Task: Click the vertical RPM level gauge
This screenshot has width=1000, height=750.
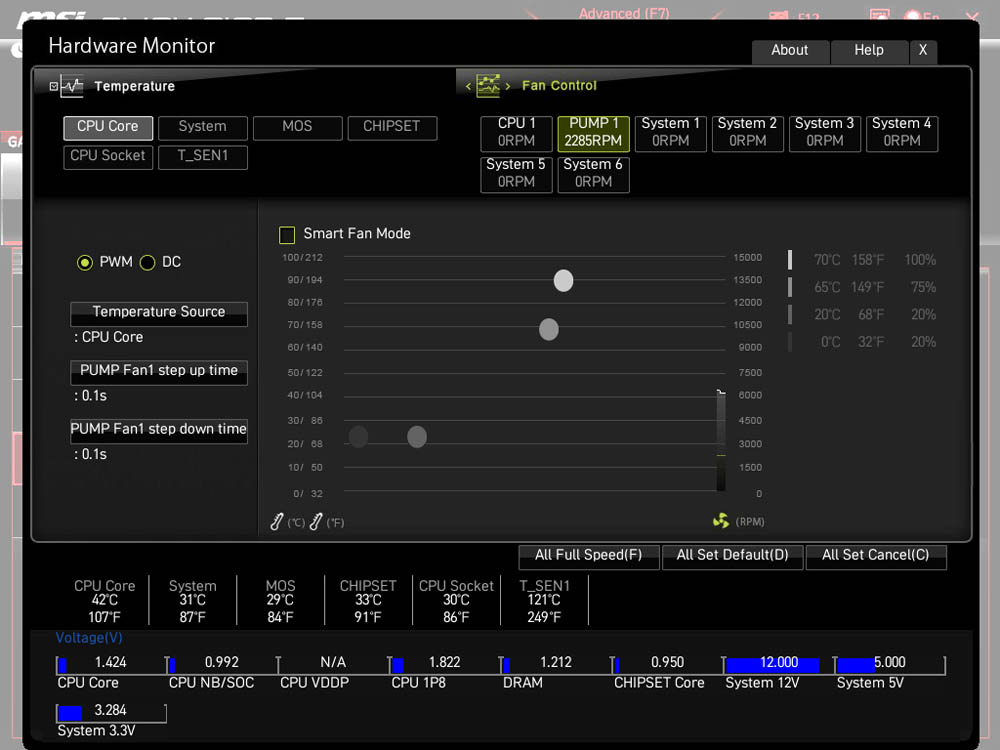Action: 721,441
